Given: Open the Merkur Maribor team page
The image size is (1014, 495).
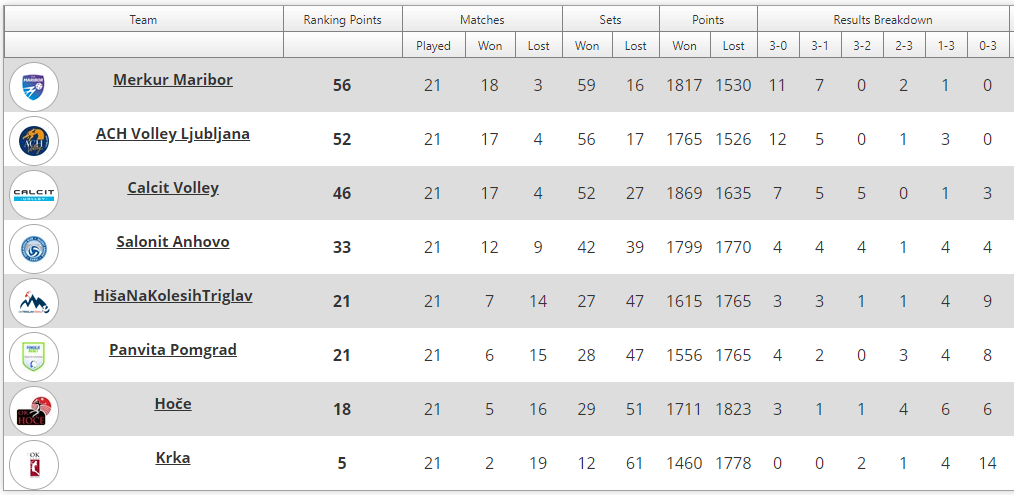Looking at the screenshot, I should (x=173, y=80).
